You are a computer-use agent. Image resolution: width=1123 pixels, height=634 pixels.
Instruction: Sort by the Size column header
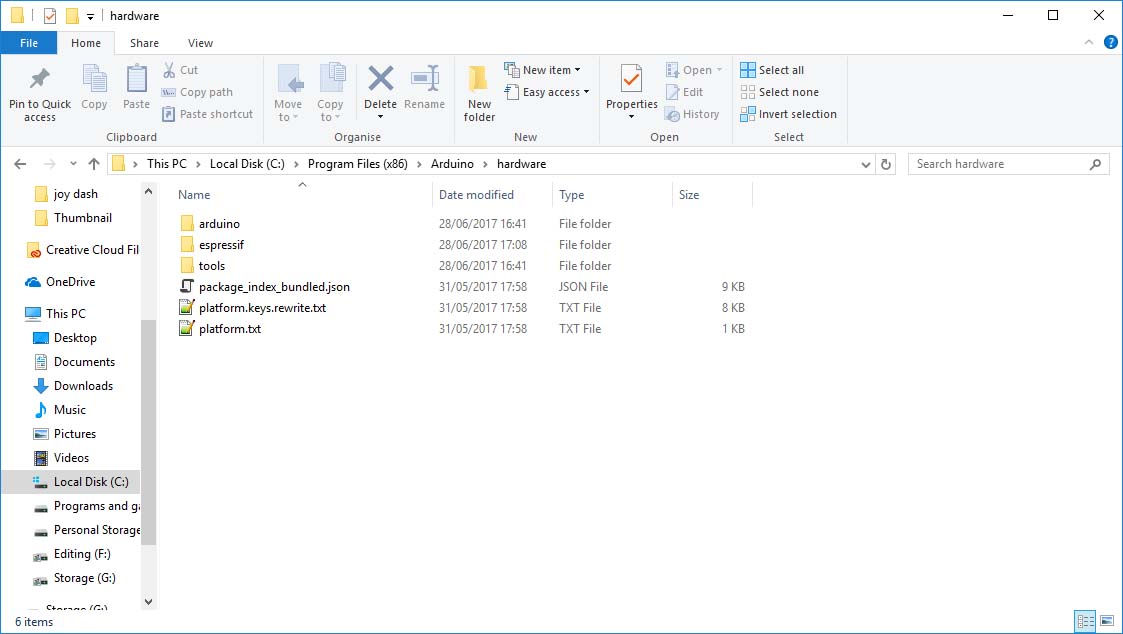[689, 195]
